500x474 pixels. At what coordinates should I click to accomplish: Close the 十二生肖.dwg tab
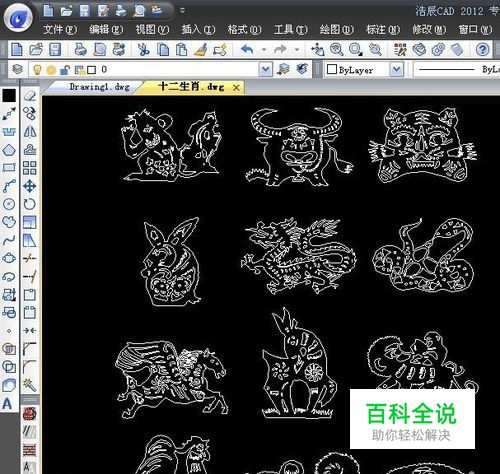click(236, 88)
